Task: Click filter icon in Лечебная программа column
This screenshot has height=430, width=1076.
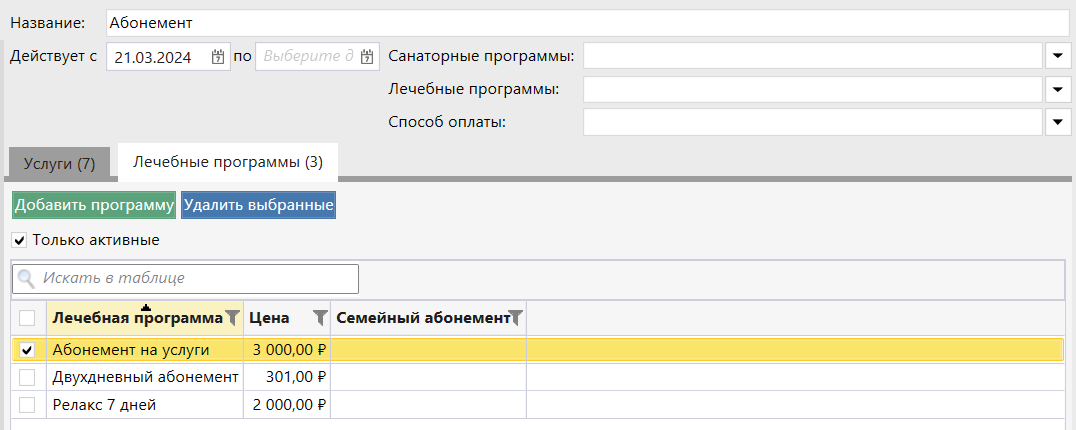Action: click(x=232, y=318)
